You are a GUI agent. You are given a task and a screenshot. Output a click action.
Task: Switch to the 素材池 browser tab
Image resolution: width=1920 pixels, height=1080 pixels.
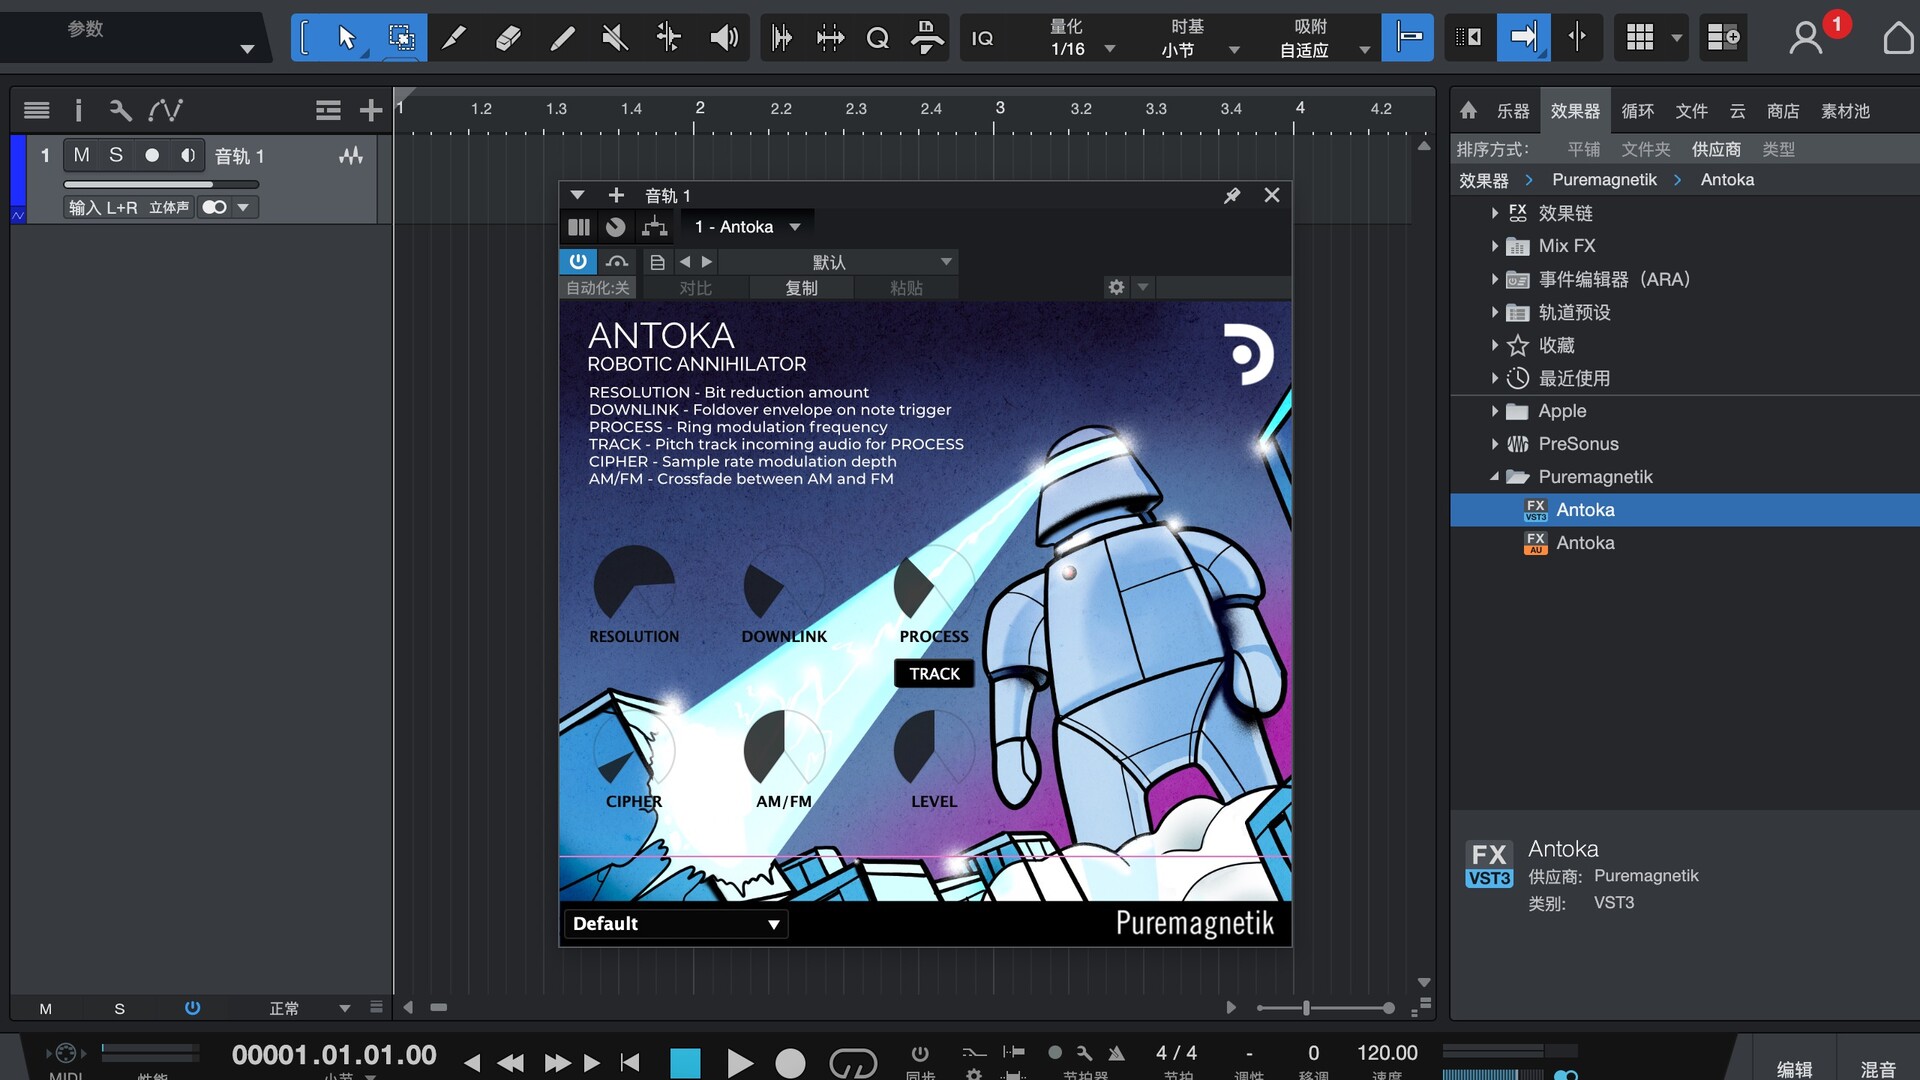point(1845,111)
